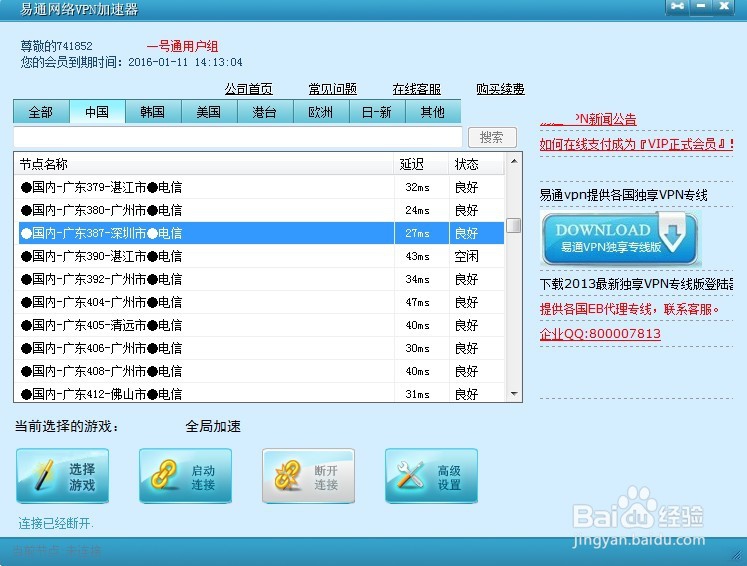The image size is (747, 566).
Task: Open the VPN新闻公告 link
Action: tap(588, 119)
